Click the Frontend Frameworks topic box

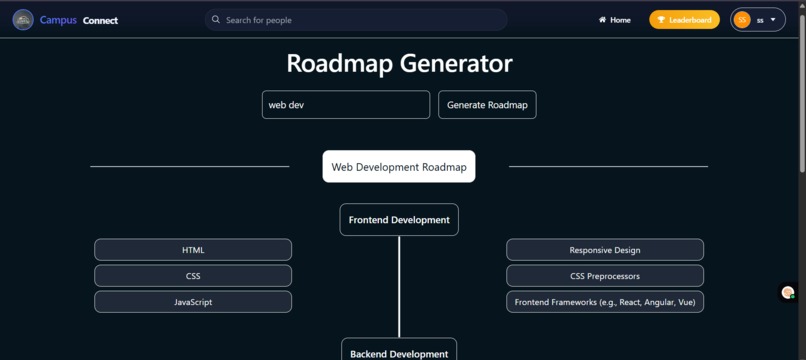[x=605, y=302]
